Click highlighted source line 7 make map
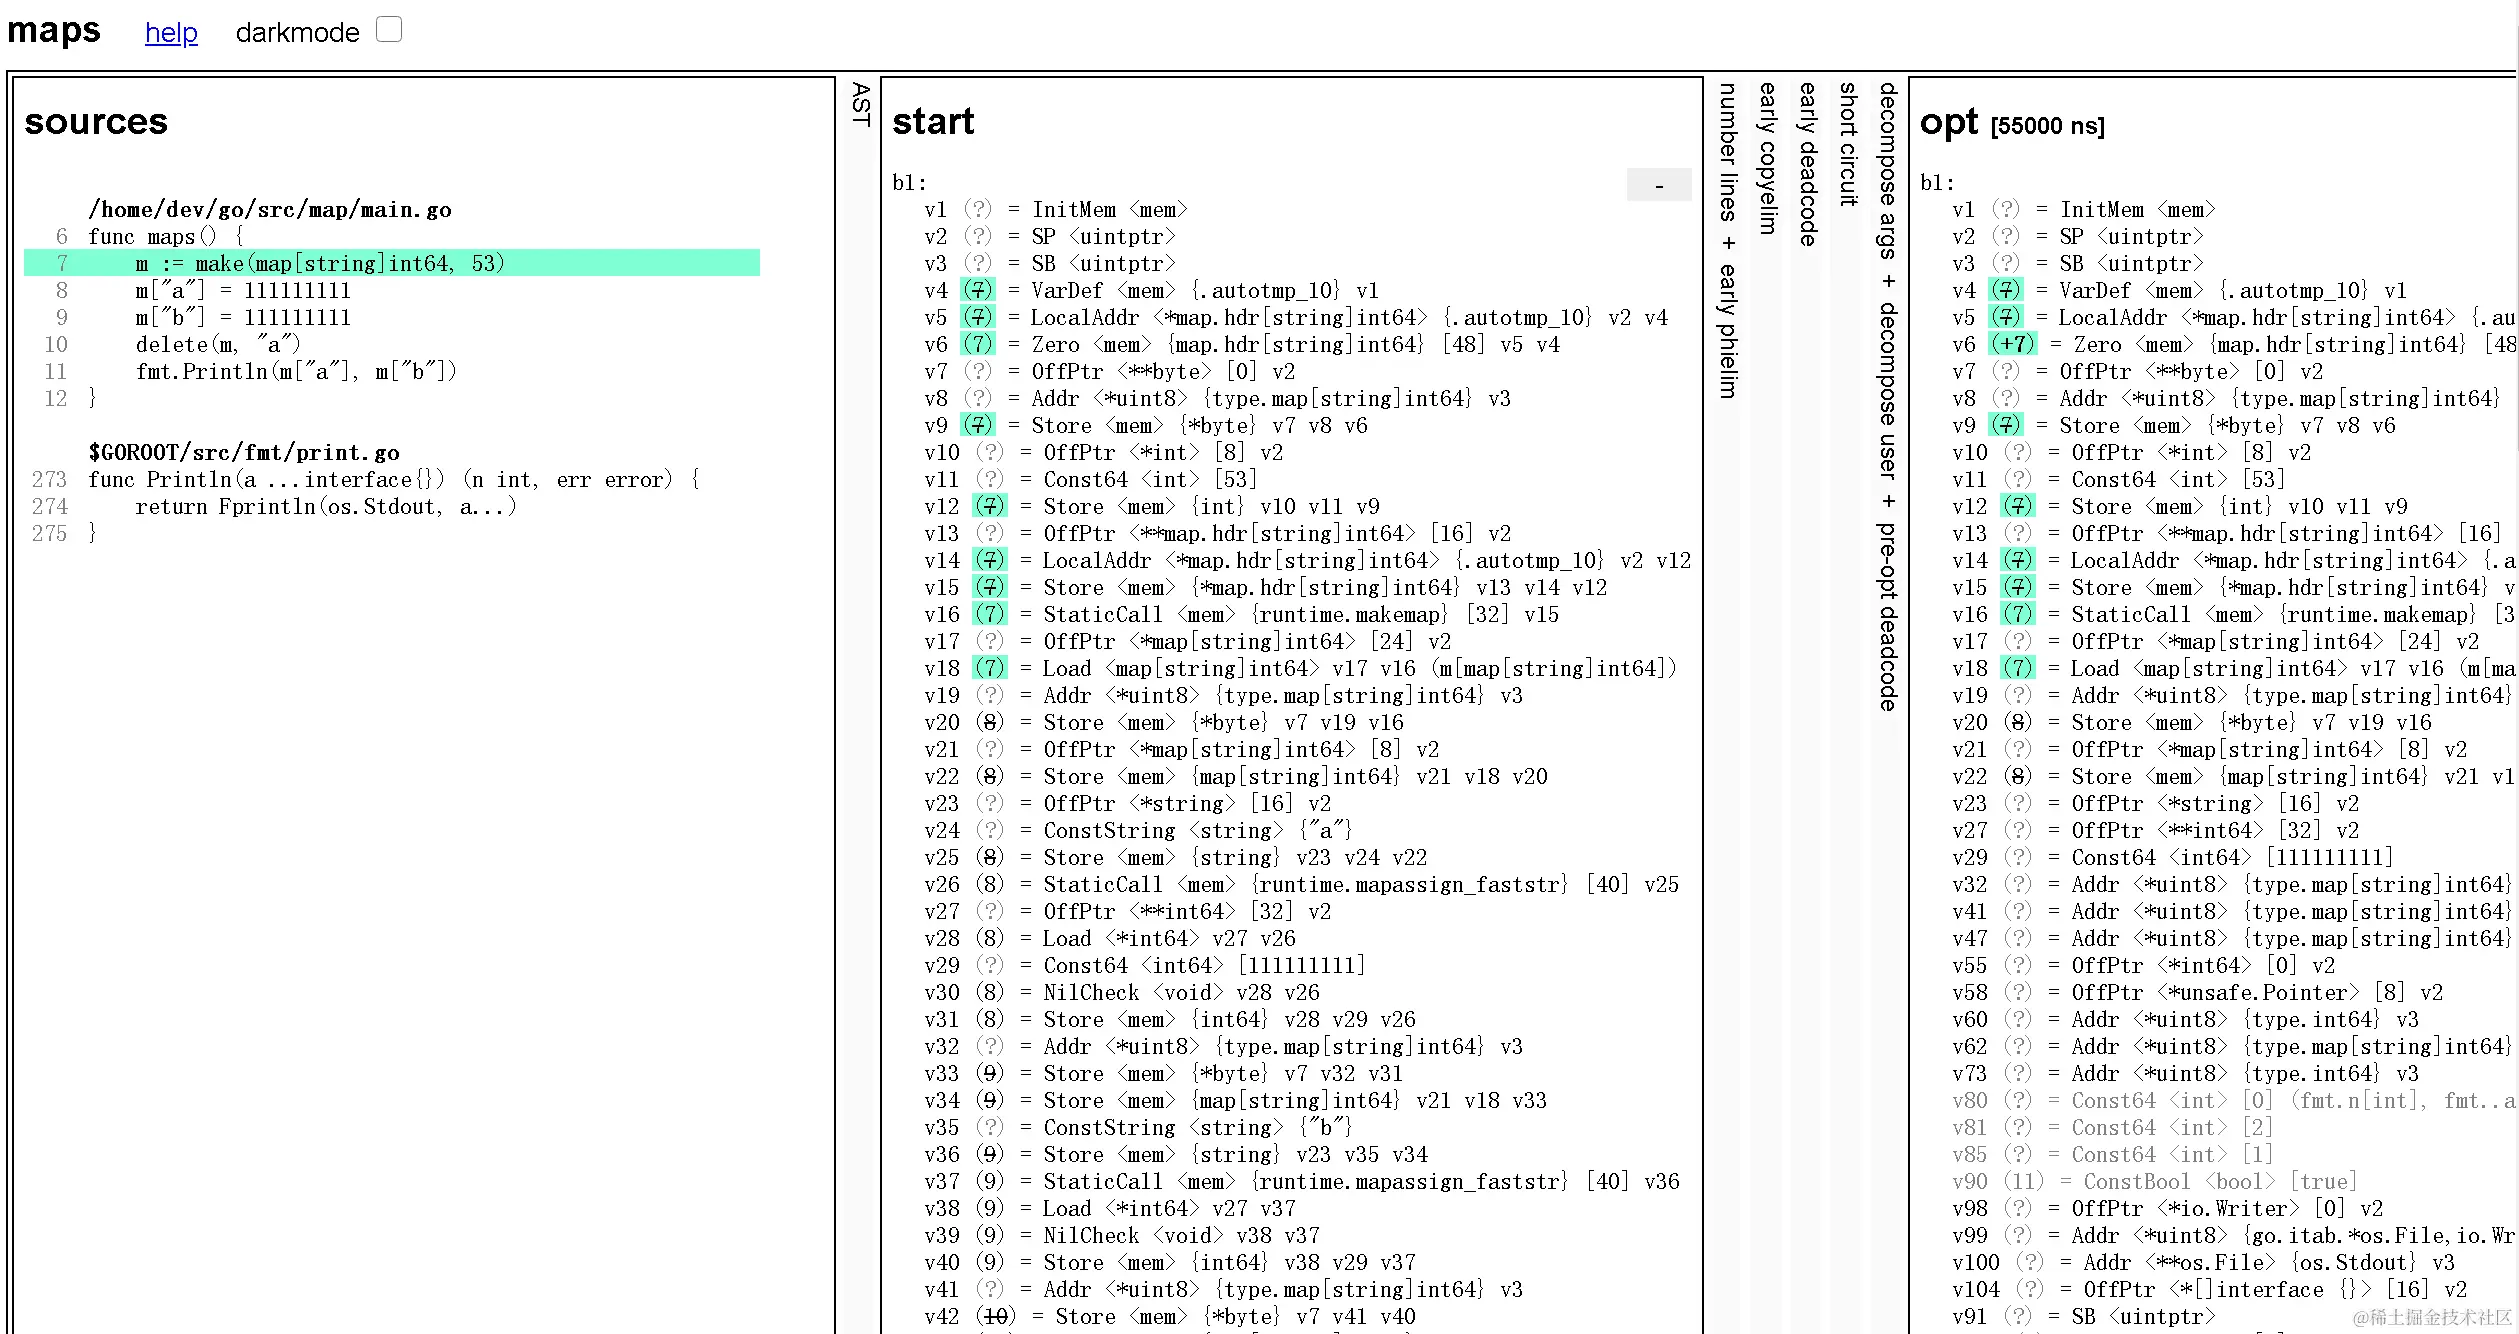The width and height of the screenshot is (2519, 1334). click(320, 264)
